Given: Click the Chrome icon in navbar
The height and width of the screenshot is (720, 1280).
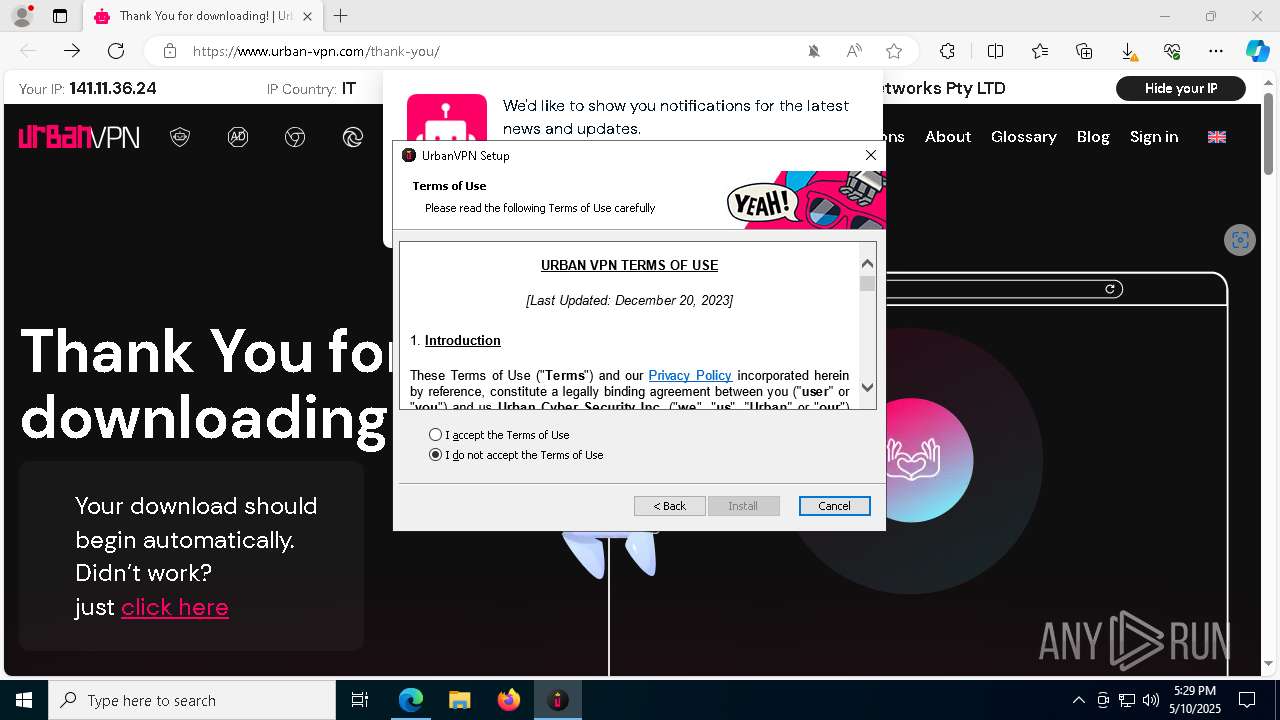Looking at the screenshot, I should point(295,137).
